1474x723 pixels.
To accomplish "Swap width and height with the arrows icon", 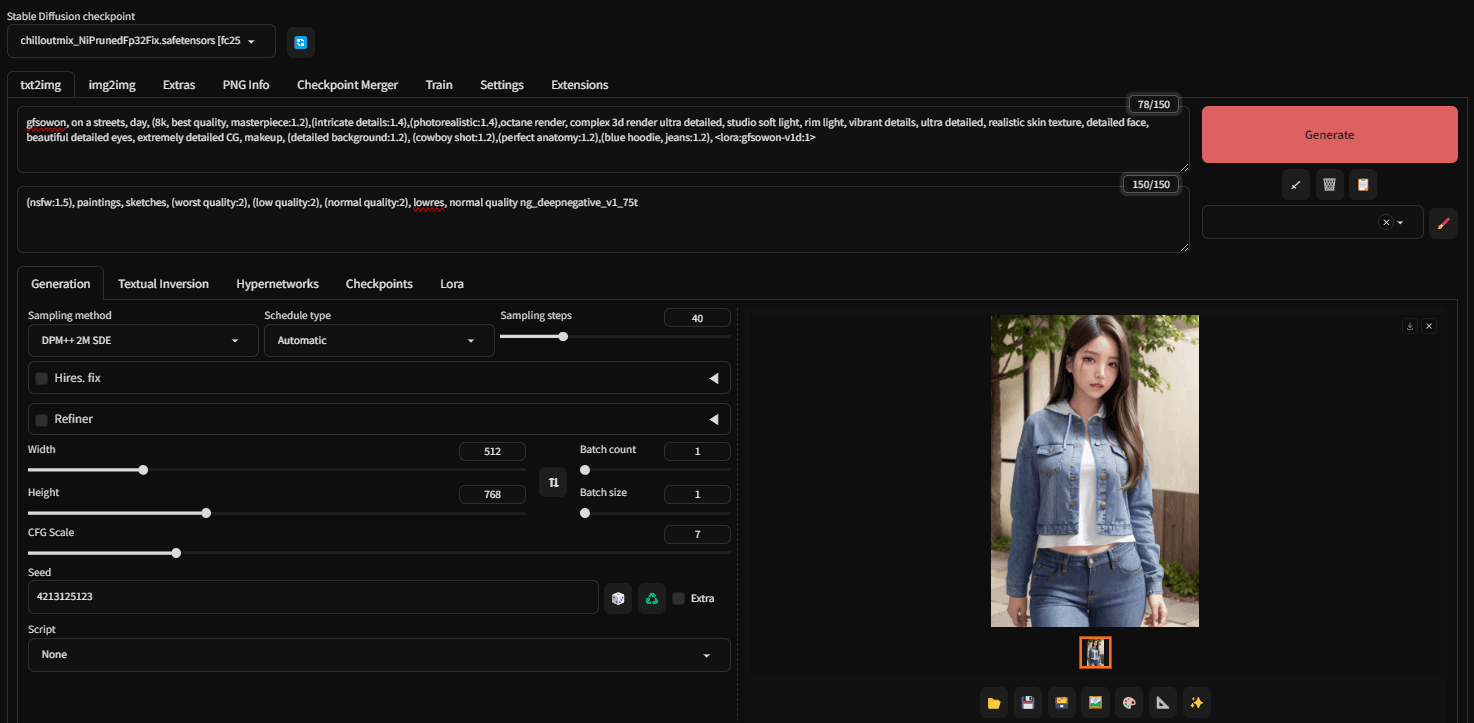I will (x=553, y=482).
